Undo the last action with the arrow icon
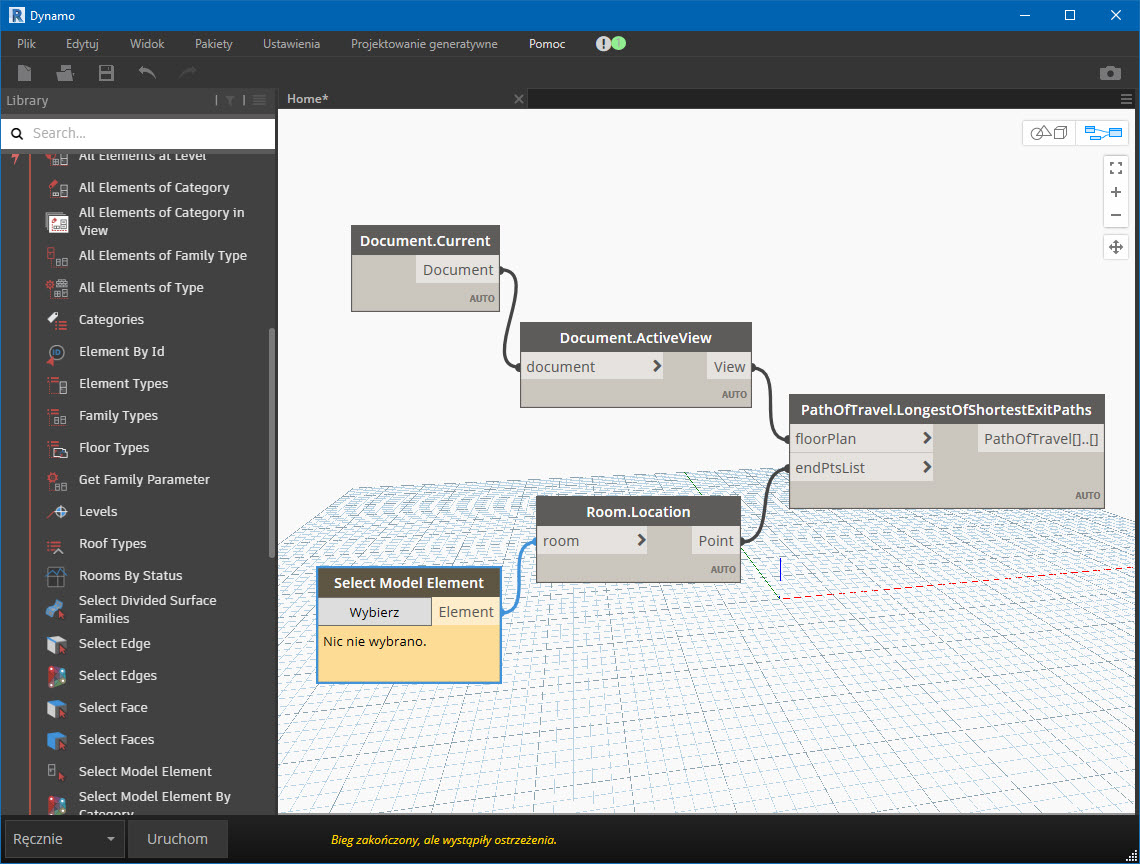This screenshot has width=1140, height=864. coord(147,73)
